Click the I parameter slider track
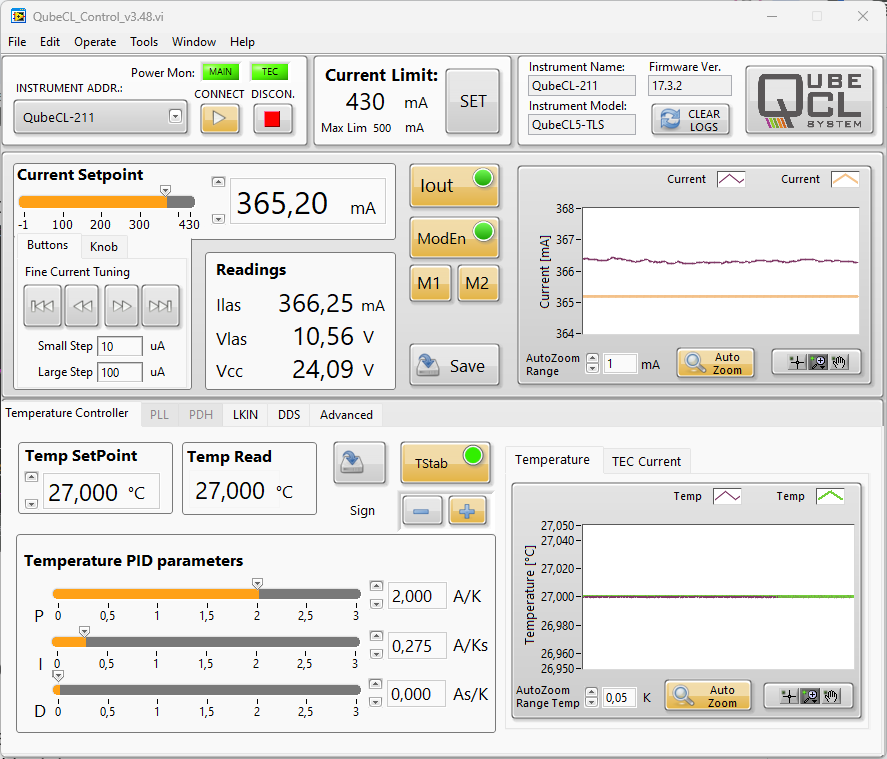 click(x=206, y=641)
